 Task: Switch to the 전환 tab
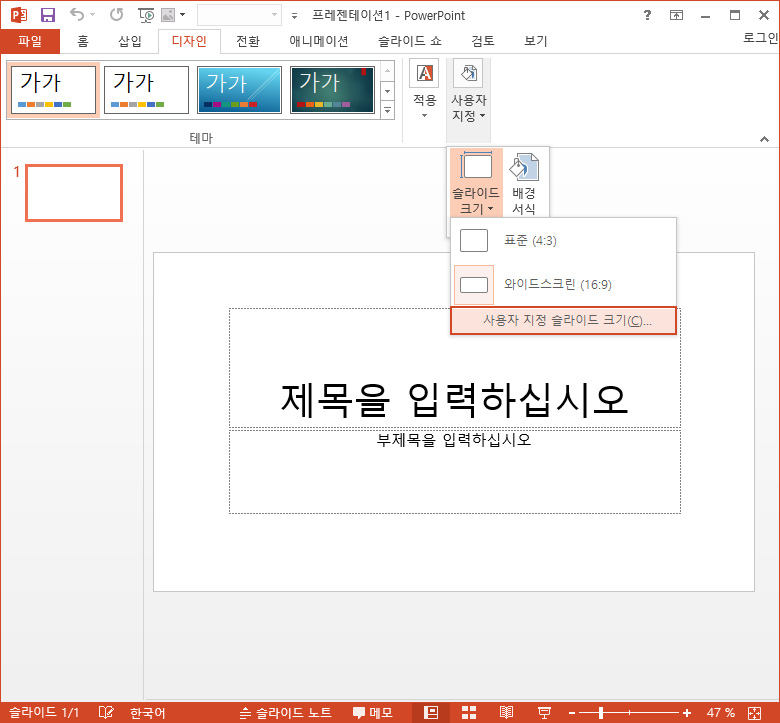tap(248, 41)
